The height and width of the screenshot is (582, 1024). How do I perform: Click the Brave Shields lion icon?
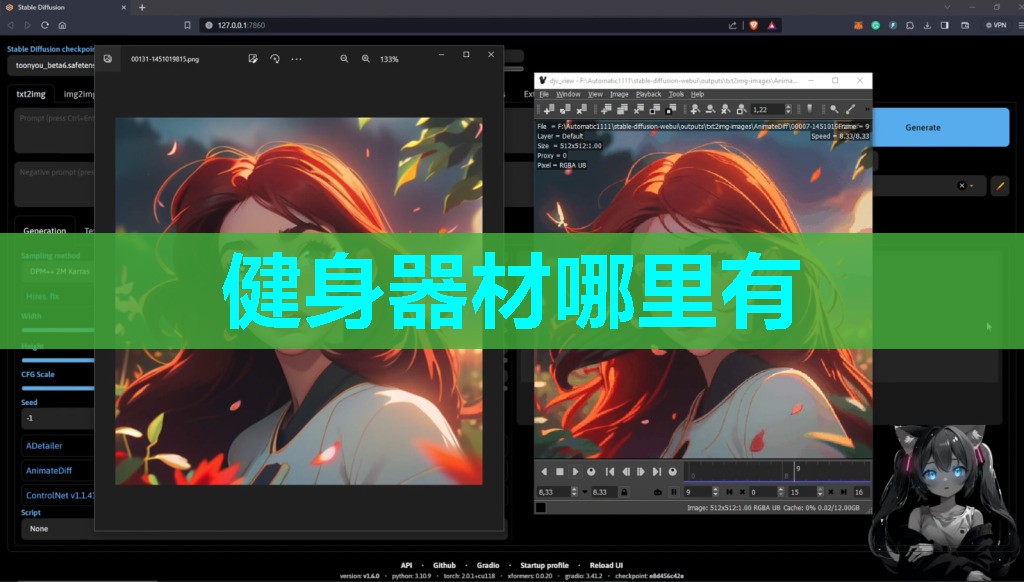coord(754,25)
